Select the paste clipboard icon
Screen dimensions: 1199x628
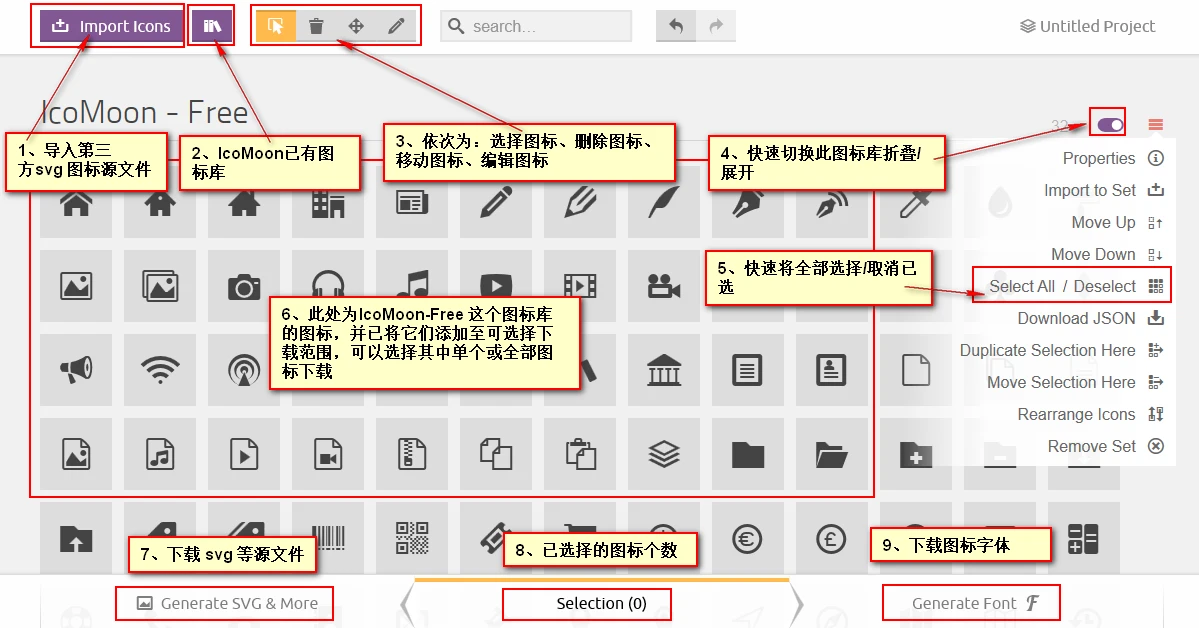(x=580, y=454)
